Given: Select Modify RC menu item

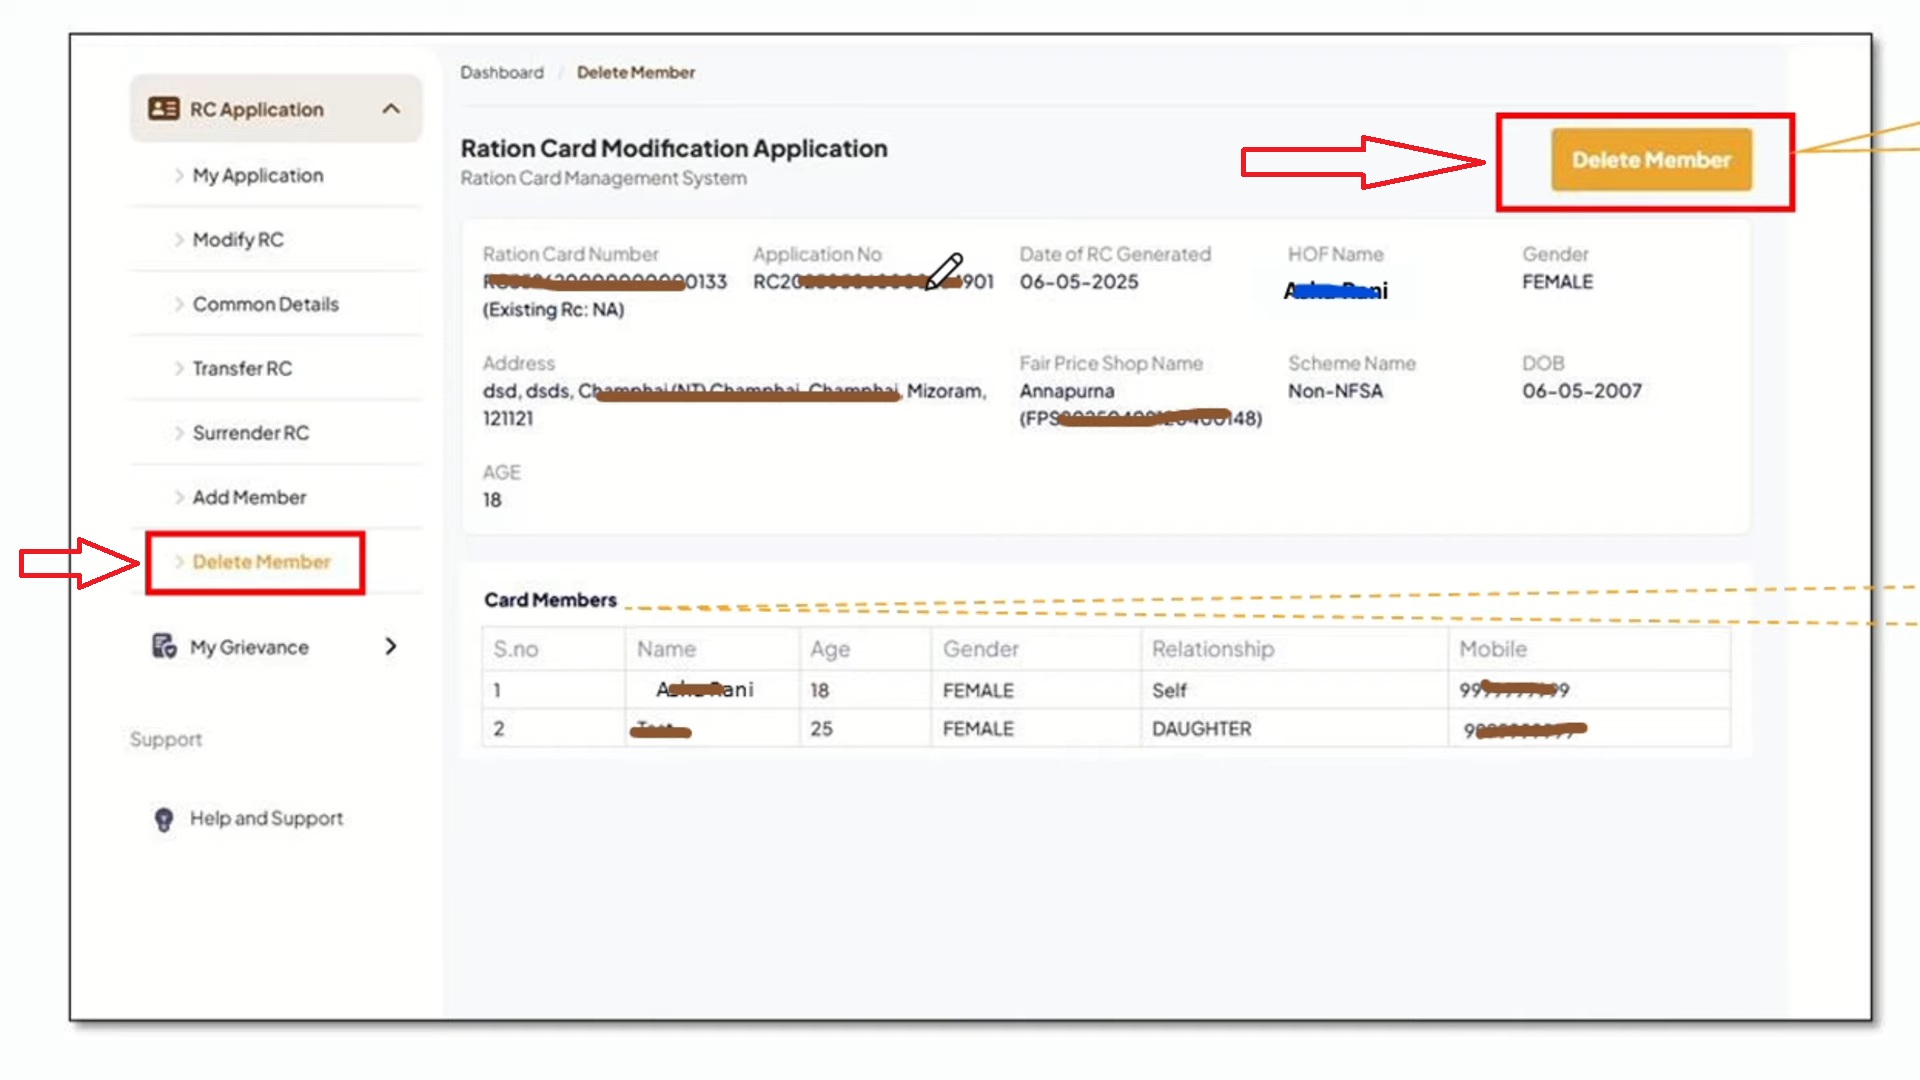Looking at the screenshot, I should click(238, 240).
